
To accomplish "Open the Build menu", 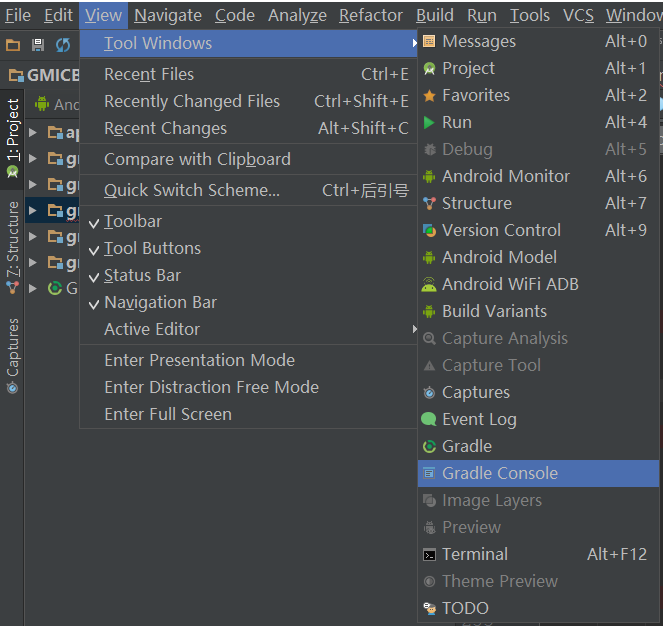I will coord(435,16).
